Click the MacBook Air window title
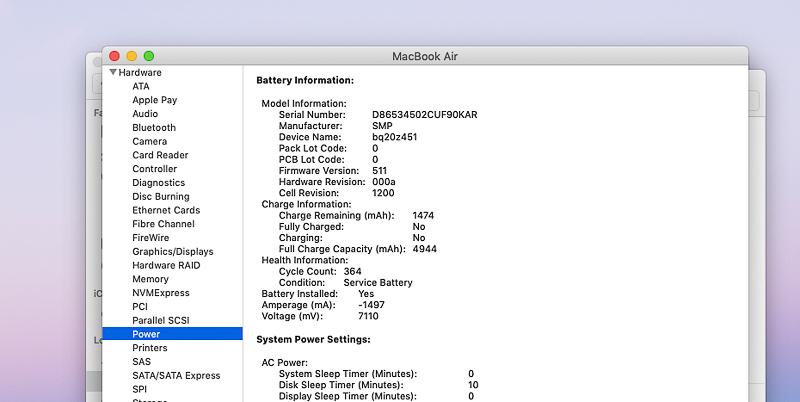800x402 pixels. pos(425,56)
